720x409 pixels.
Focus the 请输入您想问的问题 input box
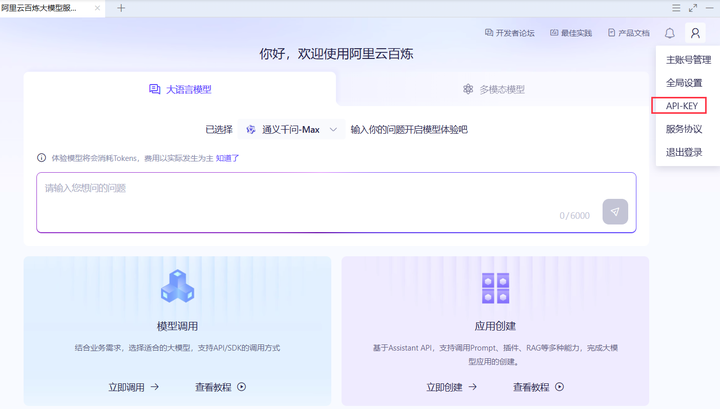[x=336, y=202]
